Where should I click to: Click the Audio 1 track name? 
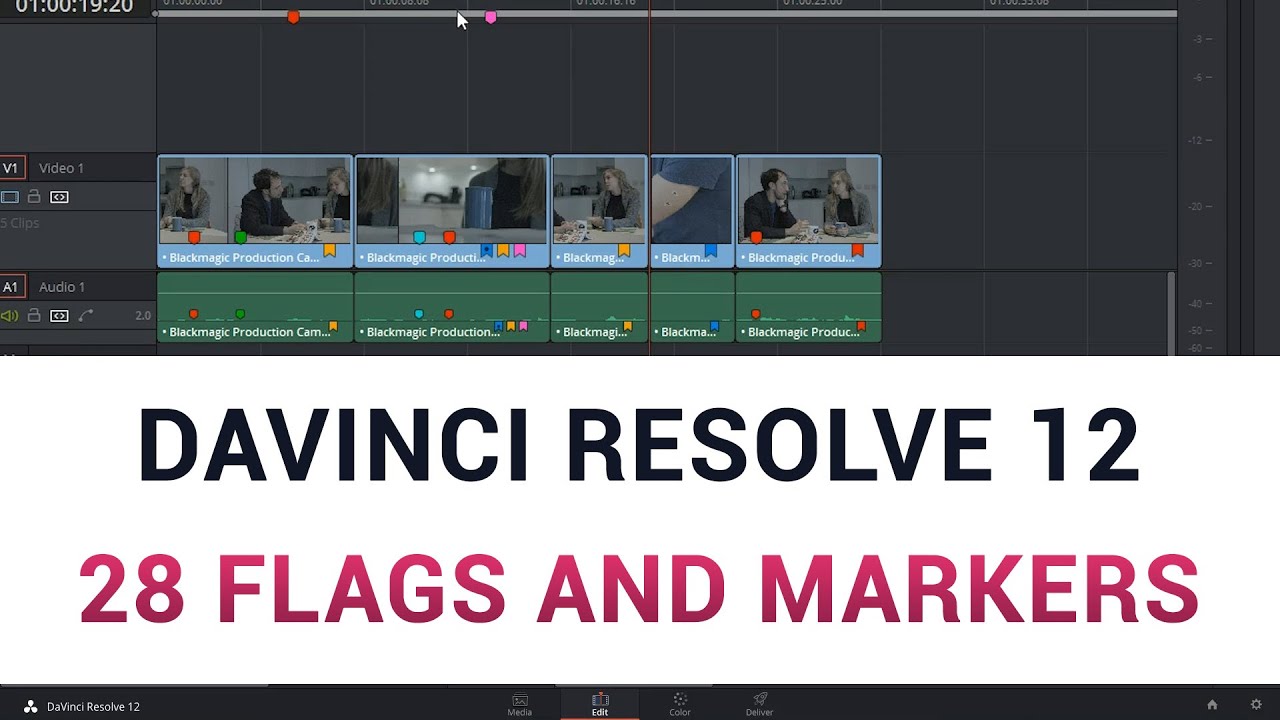pos(62,287)
